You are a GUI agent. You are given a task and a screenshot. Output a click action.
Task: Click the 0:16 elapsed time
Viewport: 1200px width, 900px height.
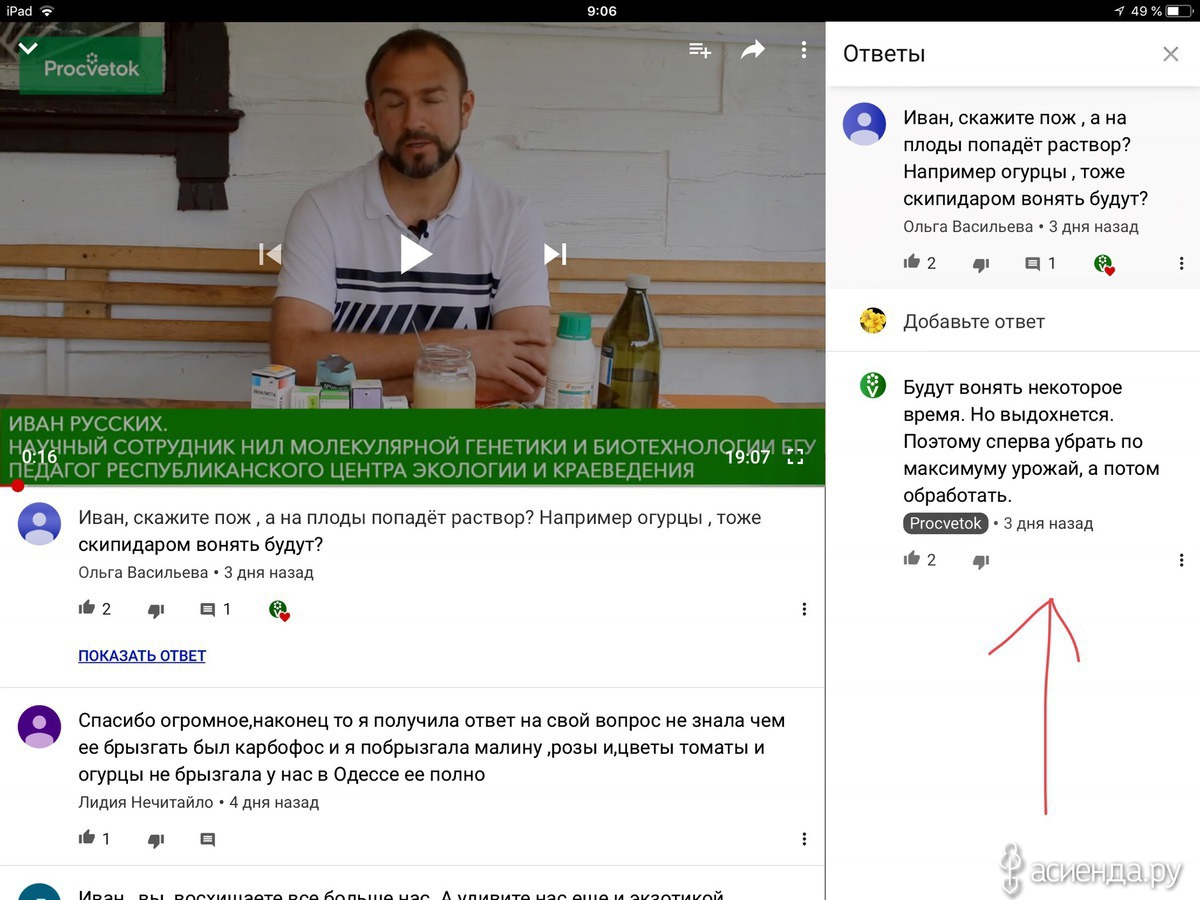pos(40,457)
